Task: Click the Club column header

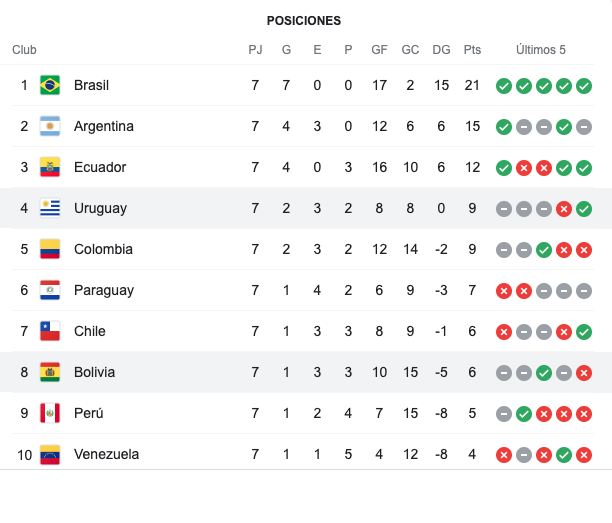Action: (x=24, y=50)
